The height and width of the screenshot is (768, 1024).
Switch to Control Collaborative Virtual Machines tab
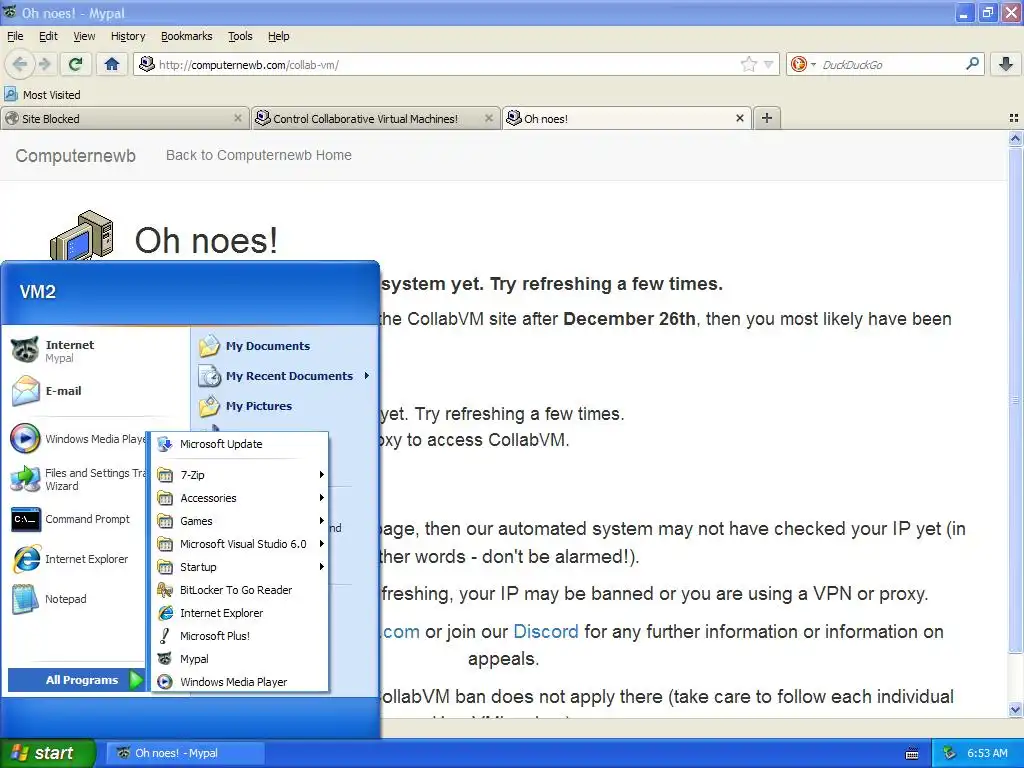pos(374,118)
